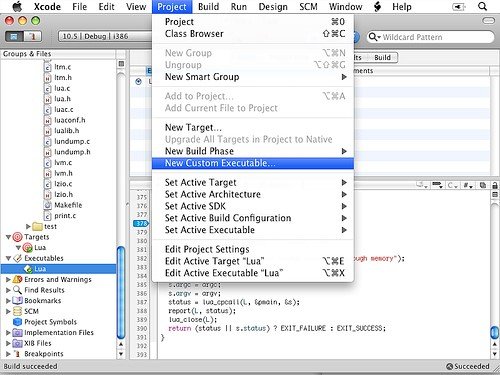Click the Build tab button
The height and width of the screenshot is (375, 500).
tap(382, 58)
